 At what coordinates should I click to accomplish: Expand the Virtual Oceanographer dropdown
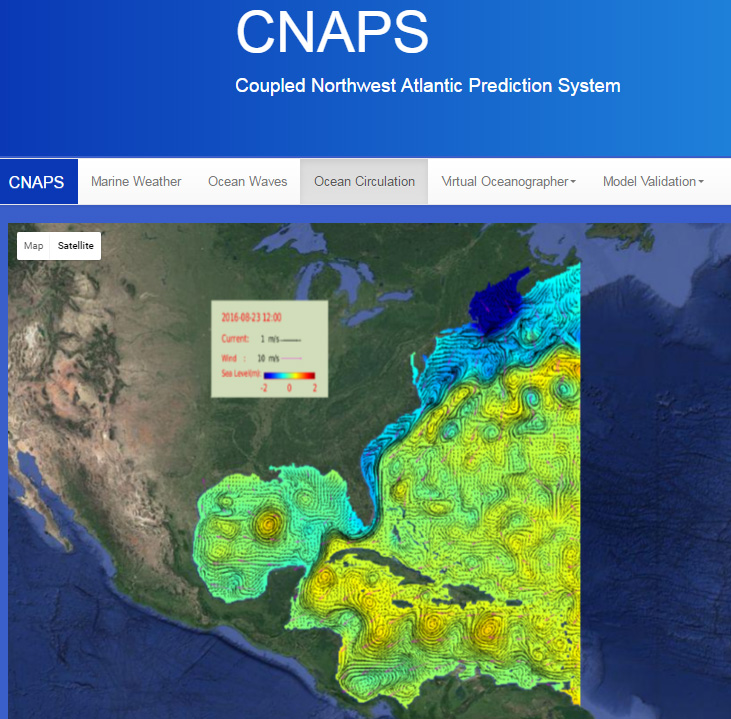[508, 181]
